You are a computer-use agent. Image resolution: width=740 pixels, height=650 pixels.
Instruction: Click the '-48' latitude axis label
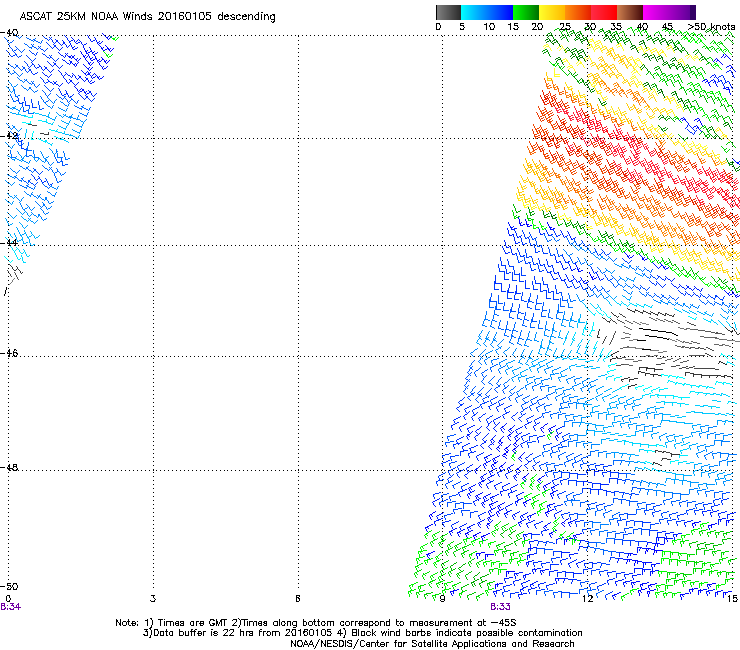(x=9, y=467)
